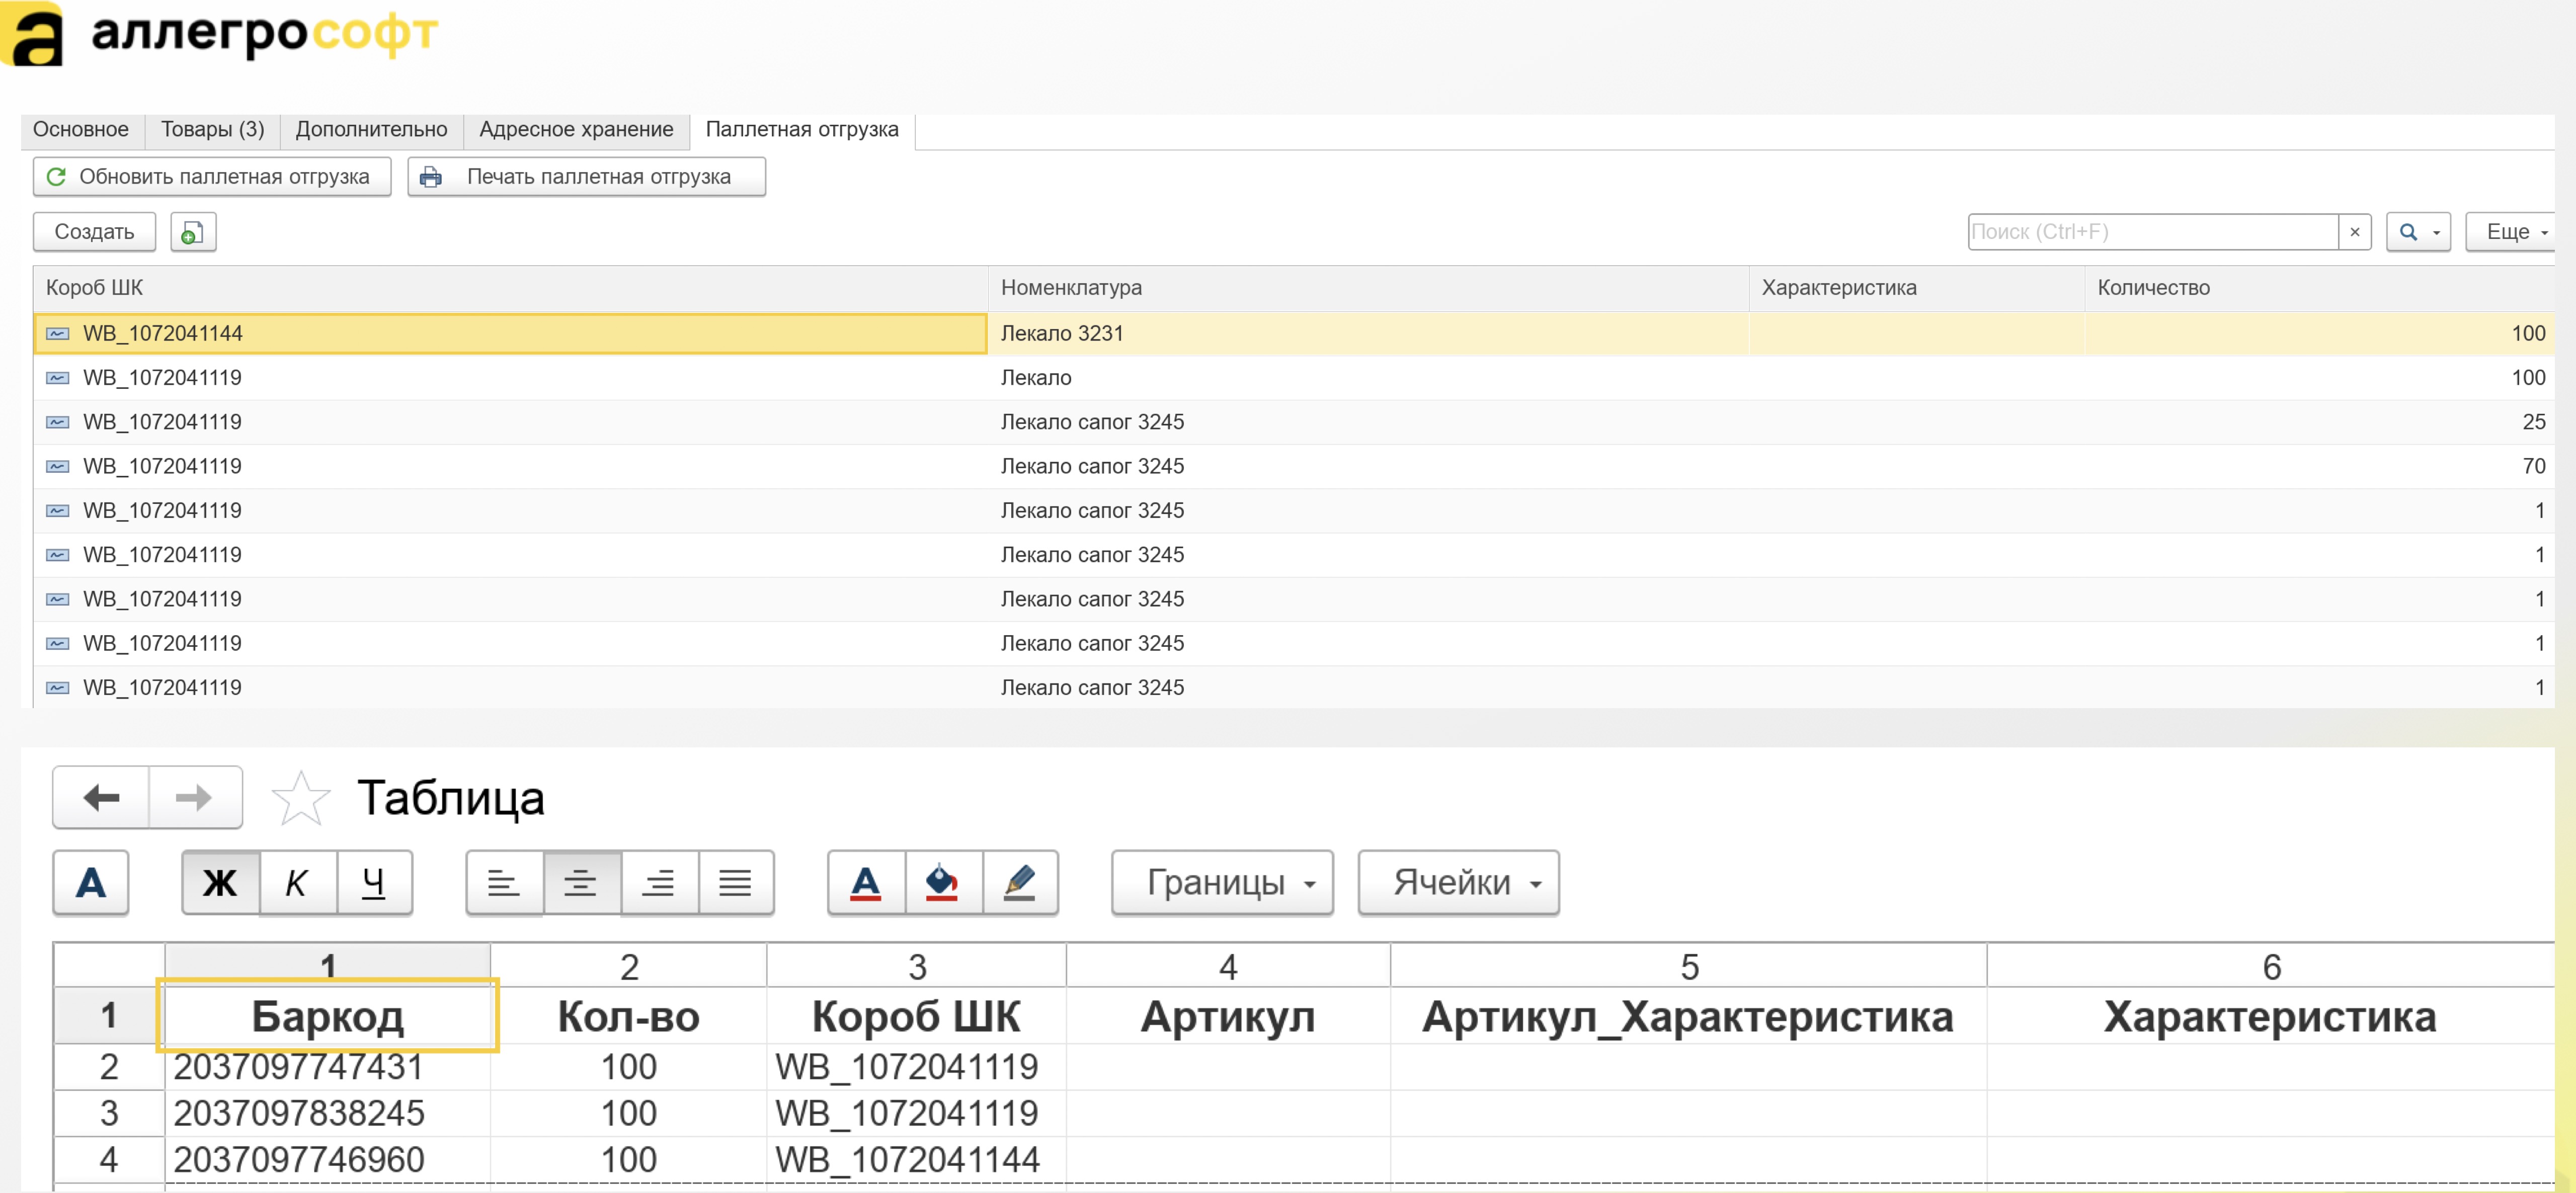Toggle underline Ч formatting
The height and width of the screenshot is (1193, 2576).
[x=374, y=883]
